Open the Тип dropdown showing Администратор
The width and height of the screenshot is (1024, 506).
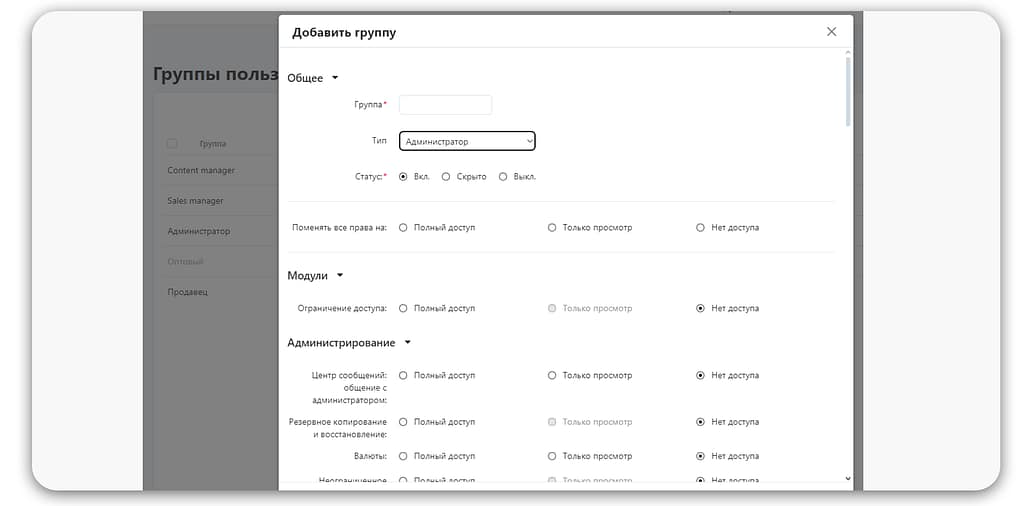click(x=467, y=142)
